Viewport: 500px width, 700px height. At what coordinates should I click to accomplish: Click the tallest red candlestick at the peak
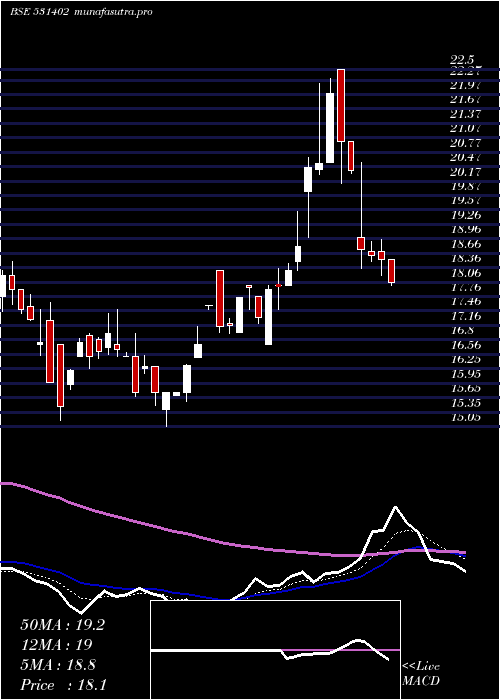tap(341, 105)
